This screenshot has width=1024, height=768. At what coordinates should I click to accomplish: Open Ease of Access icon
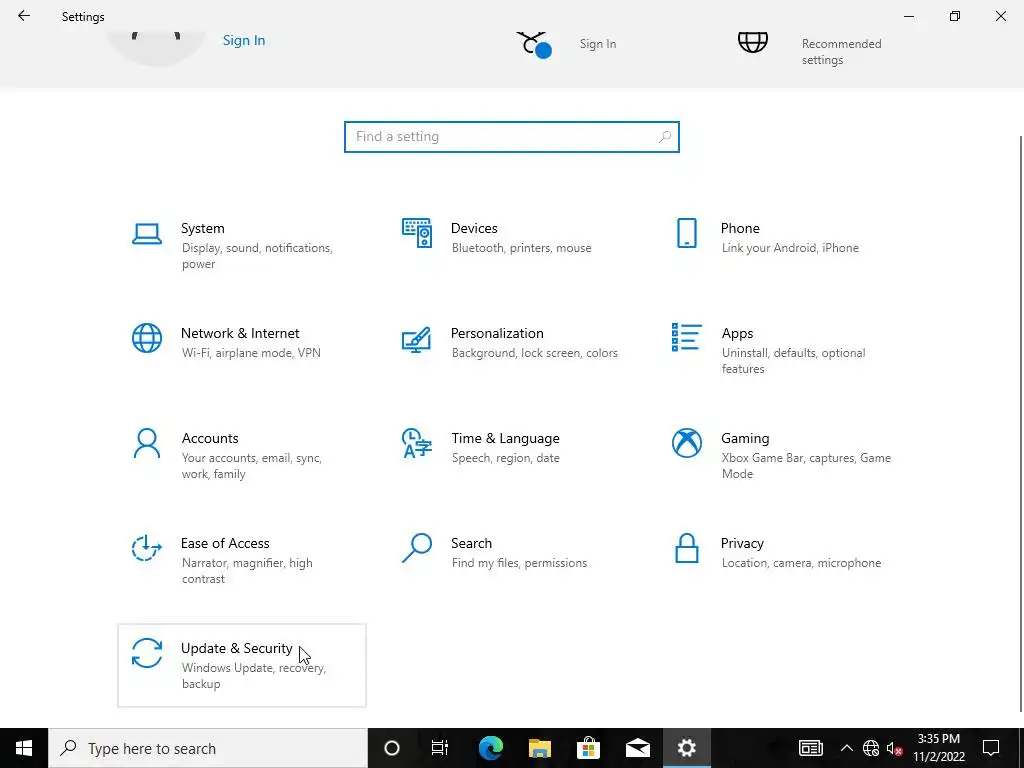[147, 548]
